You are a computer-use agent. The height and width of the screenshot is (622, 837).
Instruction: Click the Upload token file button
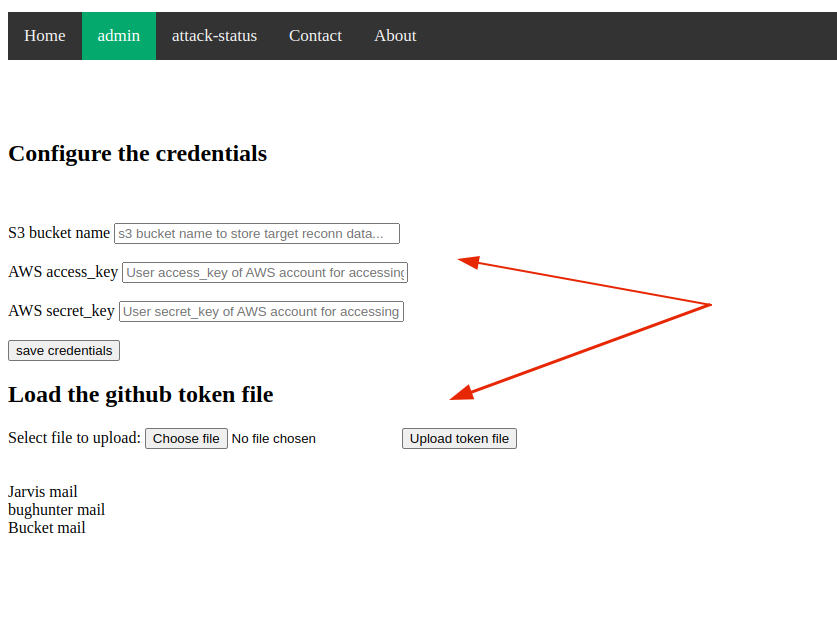[459, 438]
